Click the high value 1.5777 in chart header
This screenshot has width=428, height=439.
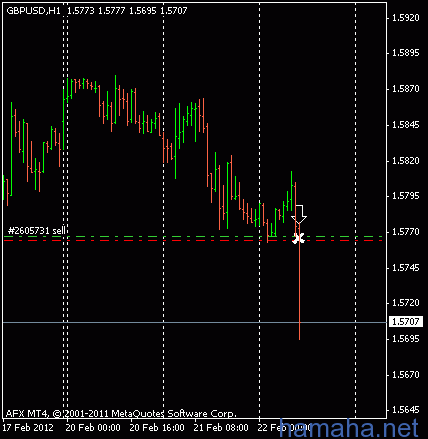[112, 11]
